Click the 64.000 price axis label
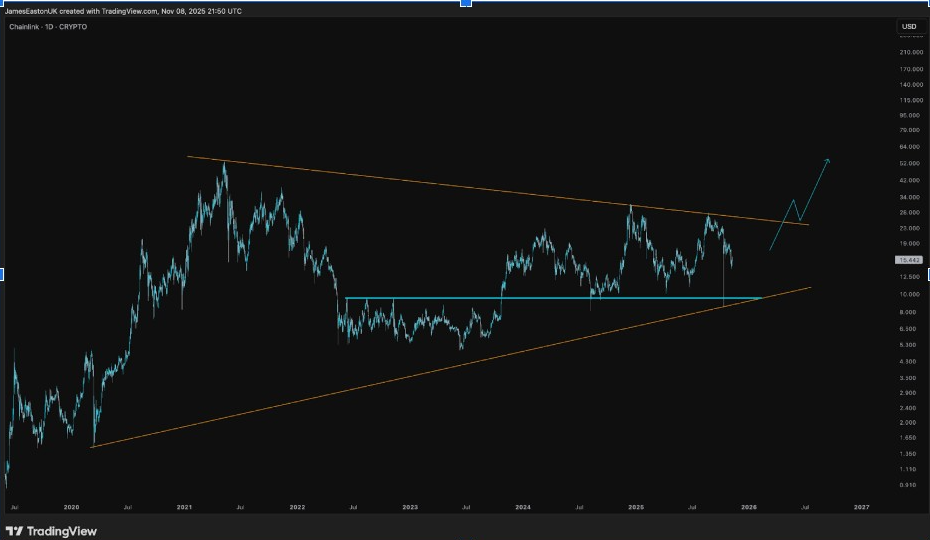930x540 pixels. pyautogui.click(x=911, y=147)
